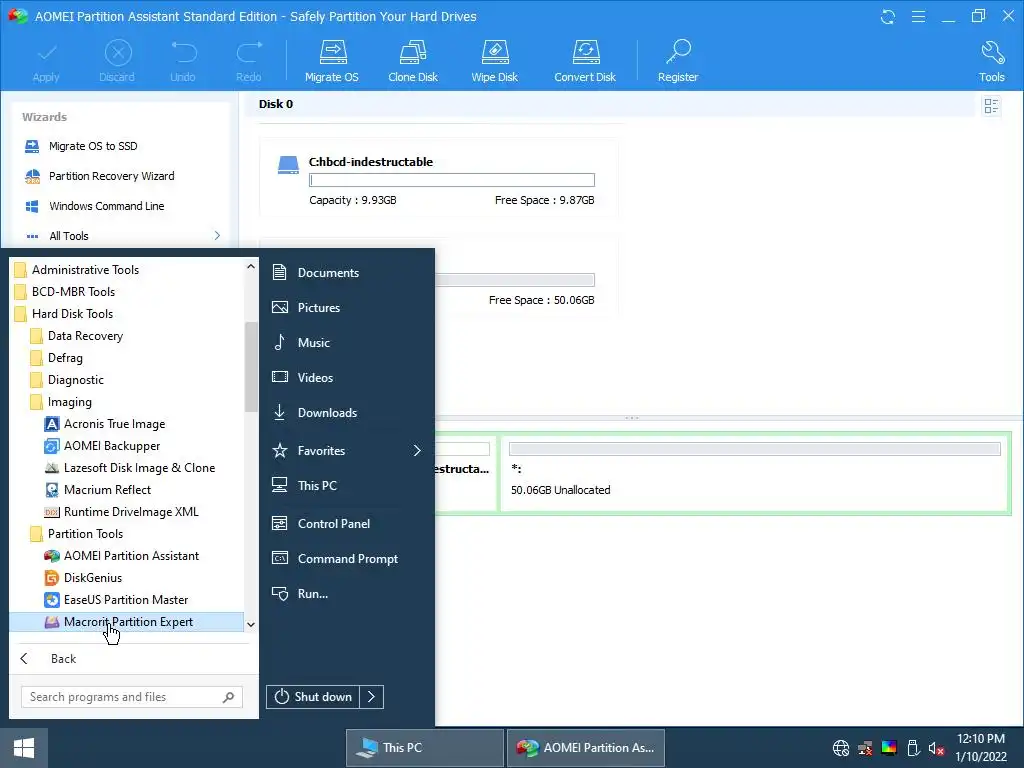The height and width of the screenshot is (768, 1024).
Task: Click the refresh icon in title bar
Action: point(888,16)
